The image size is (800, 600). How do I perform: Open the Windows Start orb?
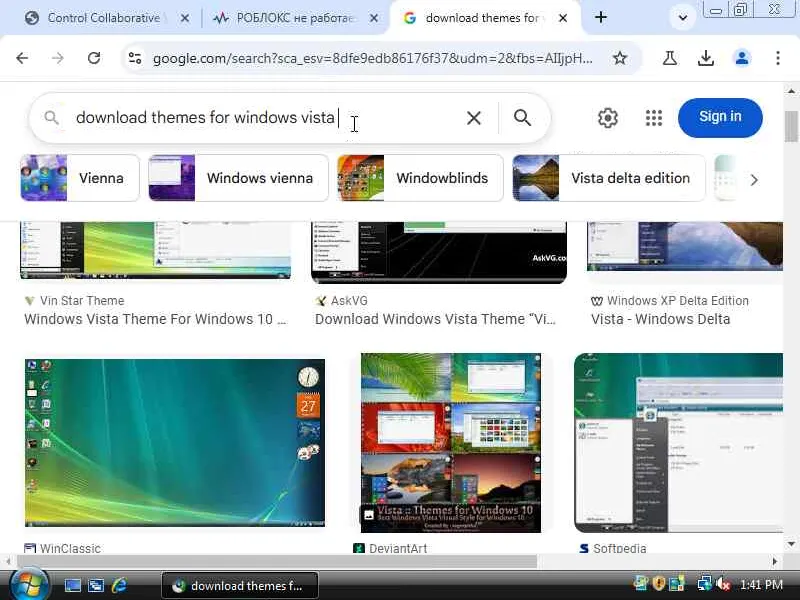[x=29, y=585]
